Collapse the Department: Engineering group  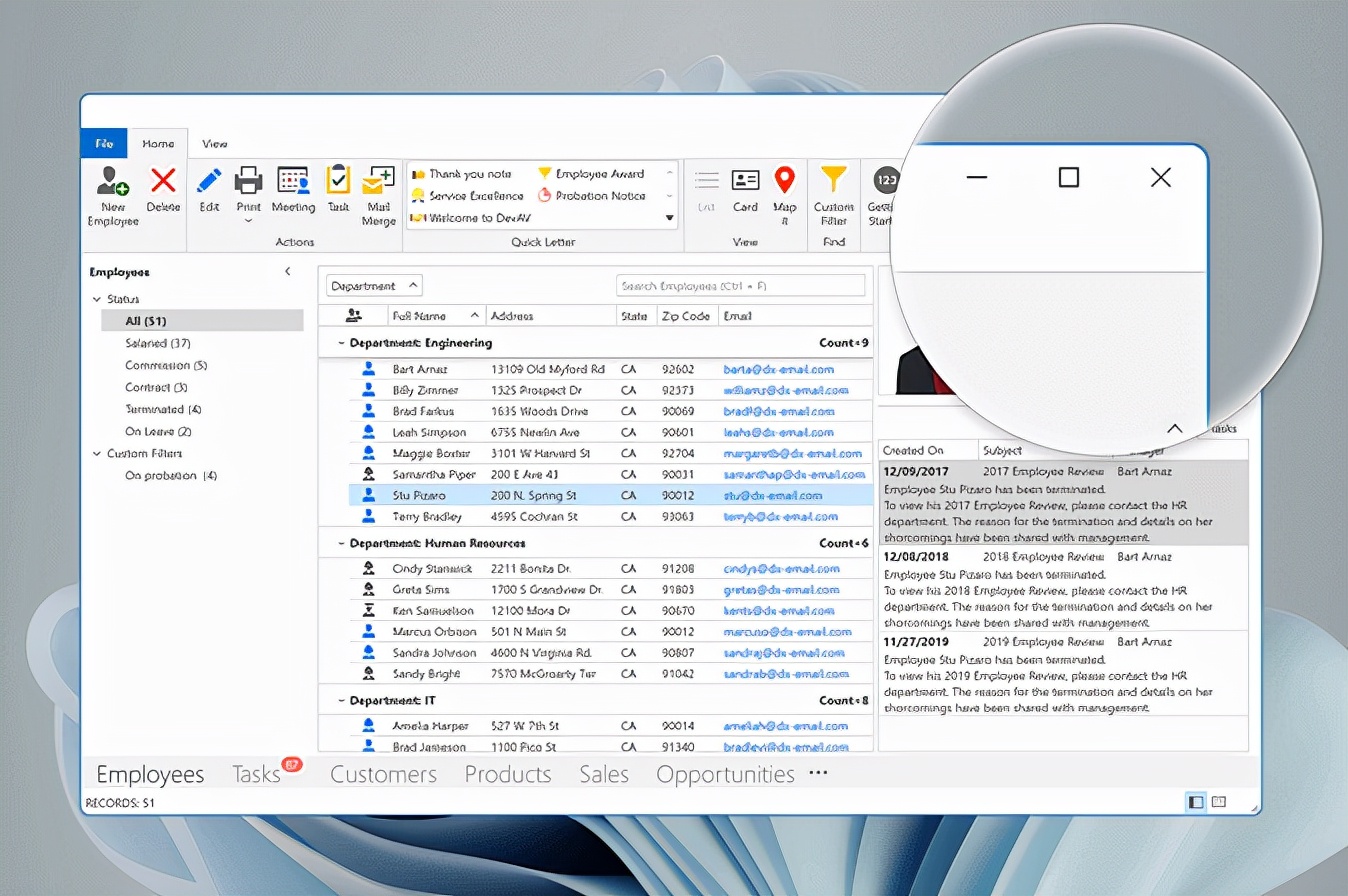pos(341,342)
